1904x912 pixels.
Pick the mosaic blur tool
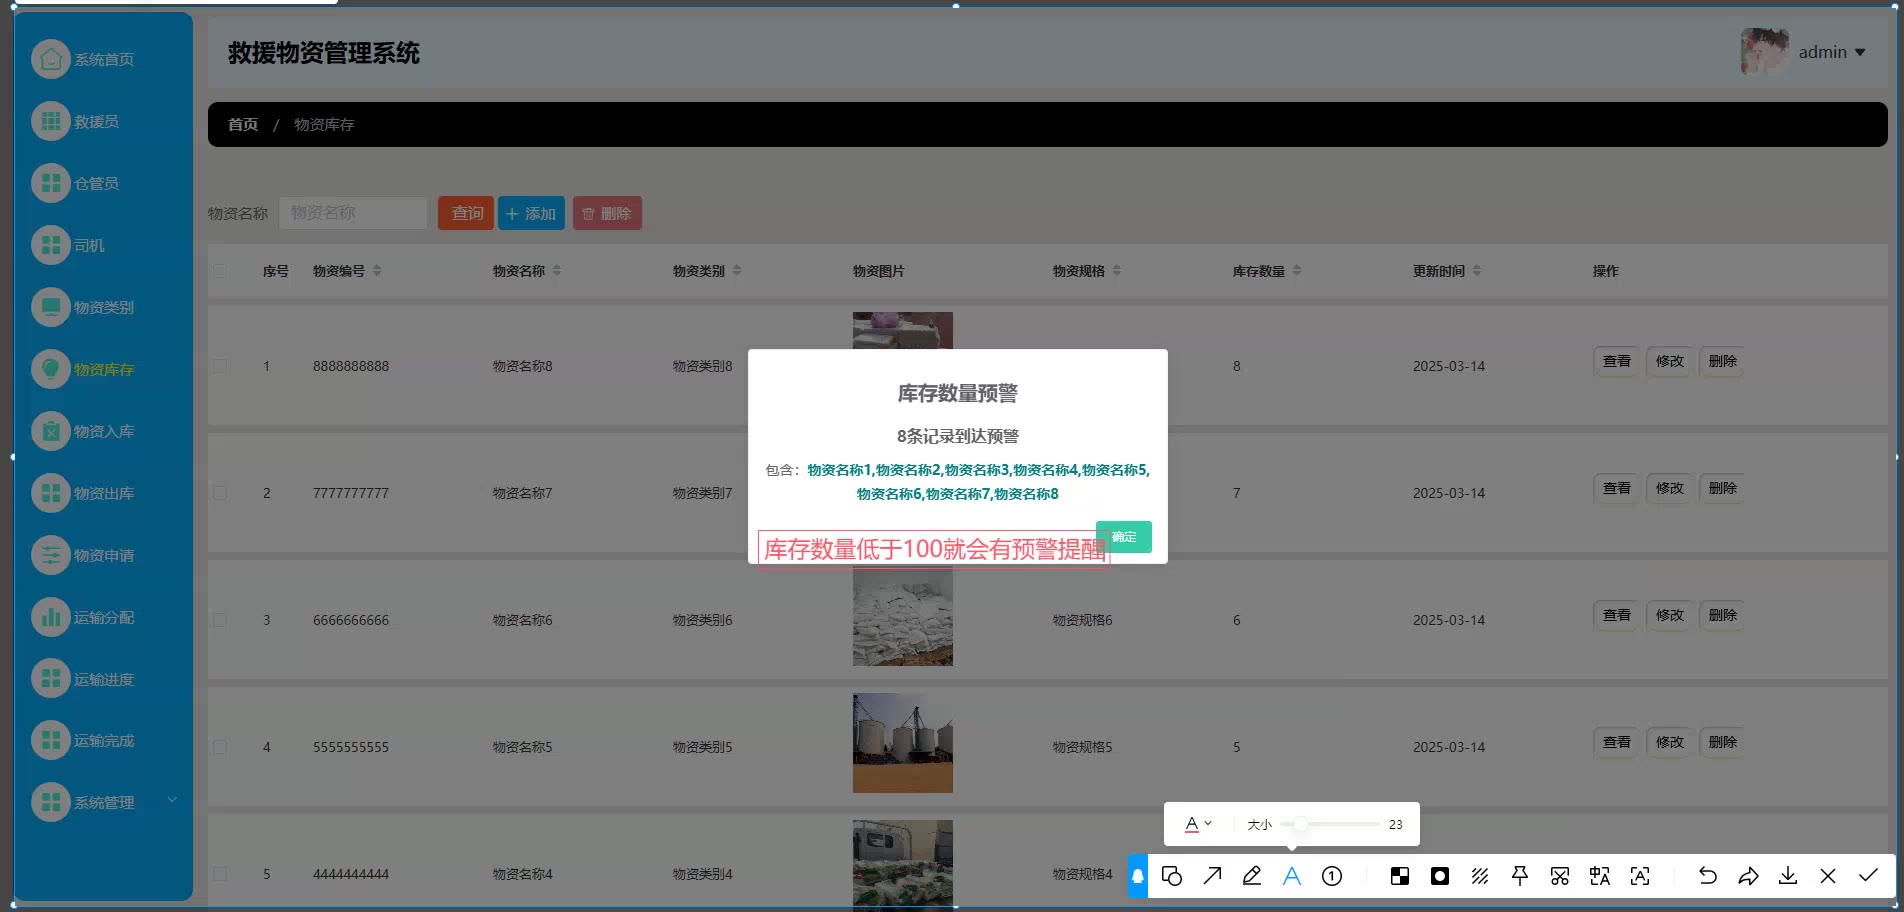coord(1400,876)
